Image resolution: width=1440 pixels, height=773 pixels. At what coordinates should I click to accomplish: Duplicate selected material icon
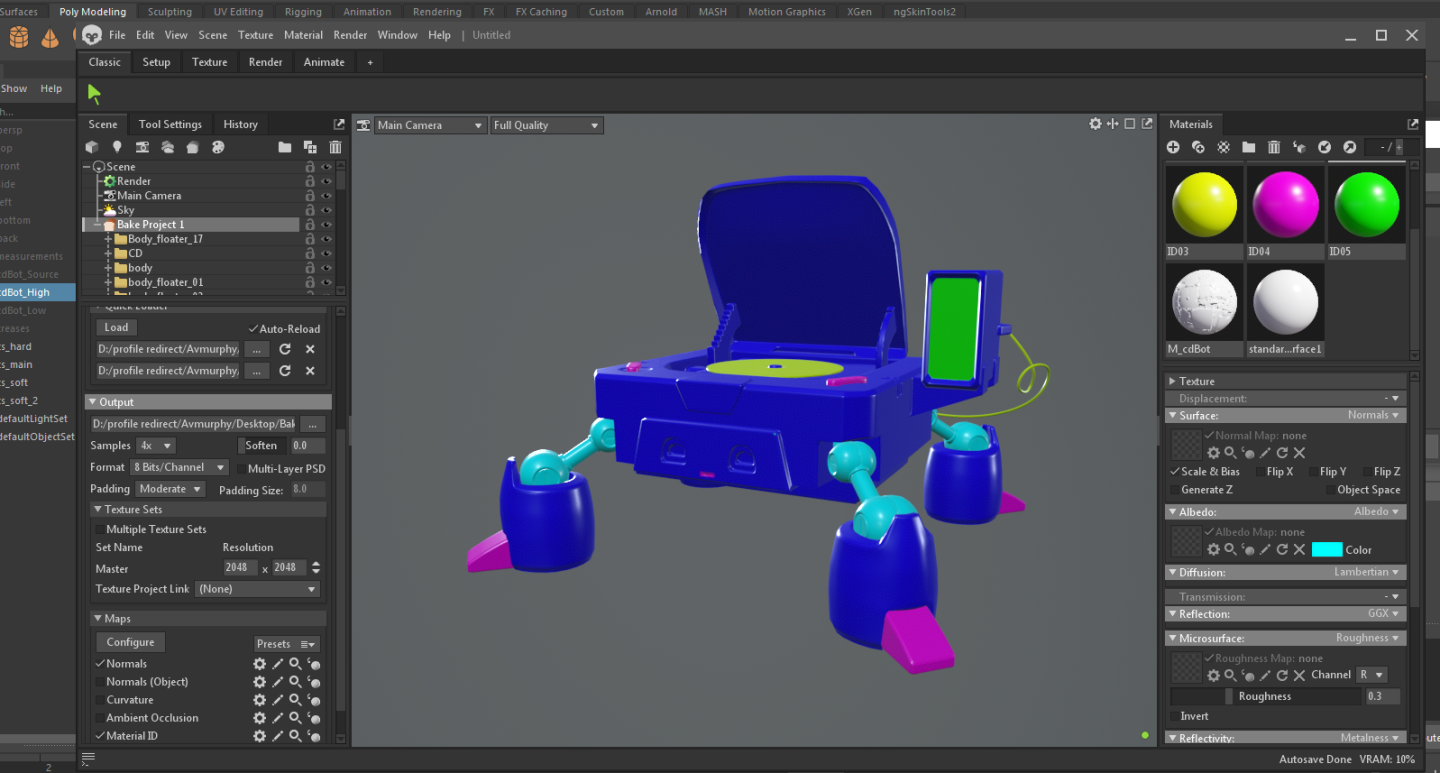tap(1198, 147)
